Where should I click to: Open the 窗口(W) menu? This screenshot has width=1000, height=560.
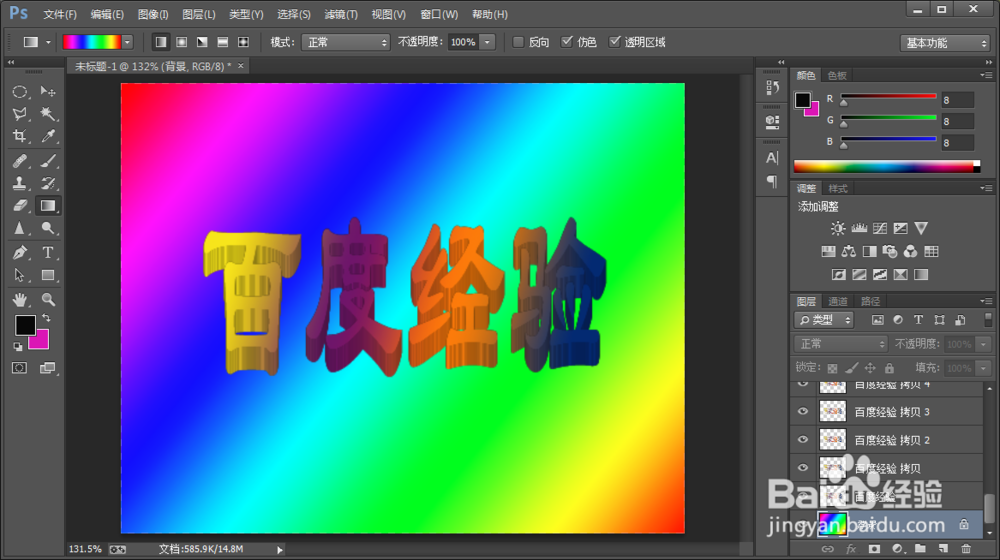pos(439,14)
